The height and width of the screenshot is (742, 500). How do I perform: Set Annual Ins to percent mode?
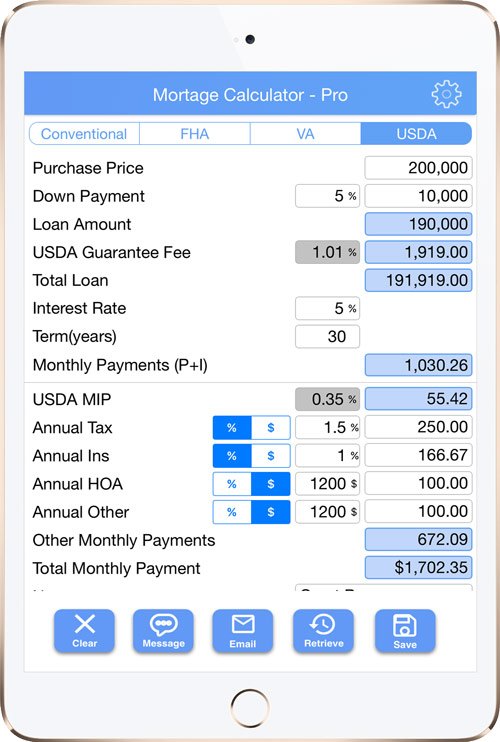tap(232, 456)
